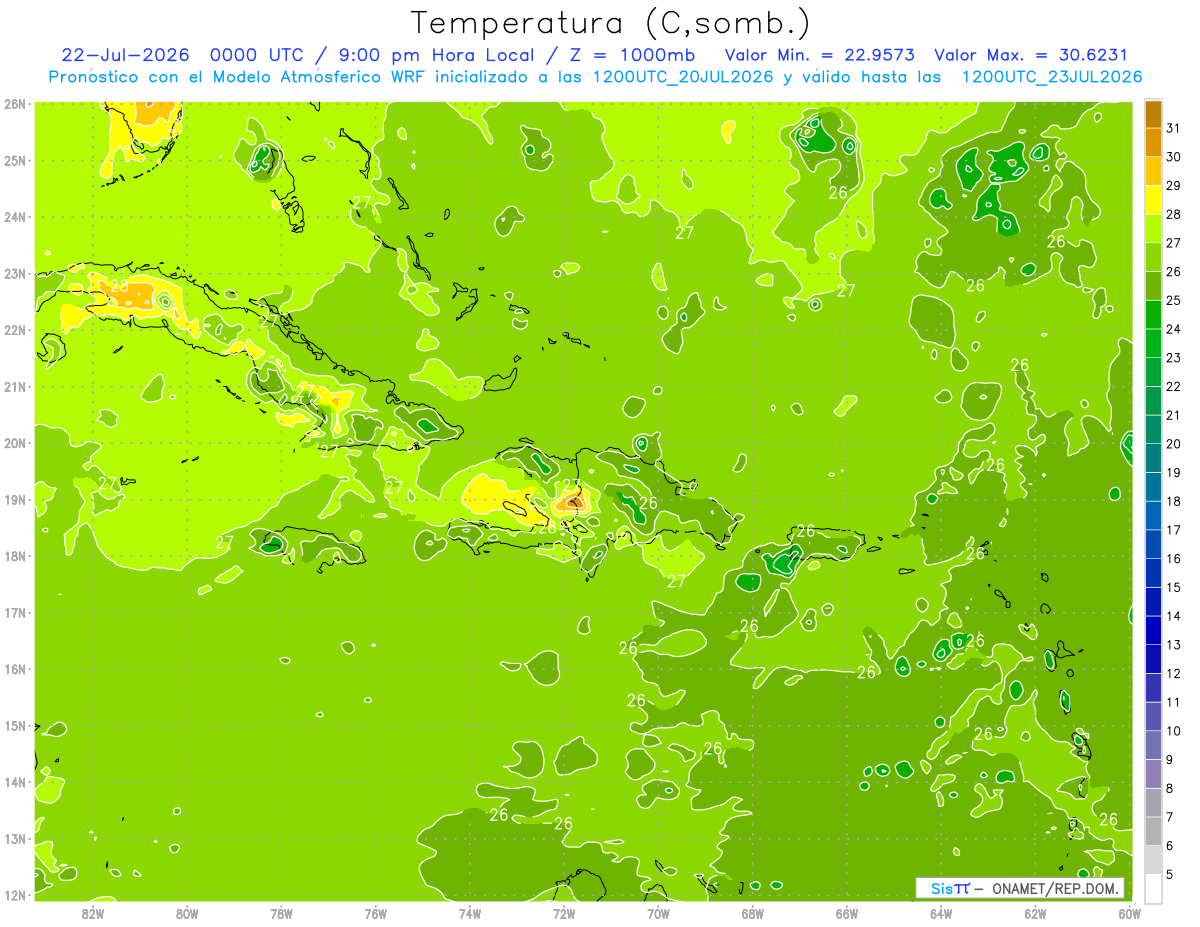This screenshot has width=1200, height=927.
Task: Click the initialization time '1200UTC_20JUL2026'
Action: click(x=683, y=77)
